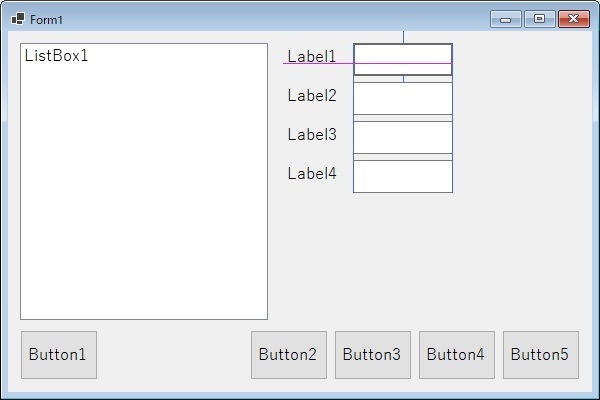Focus the text box beside Label3
The image size is (600, 400).
[402, 137]
